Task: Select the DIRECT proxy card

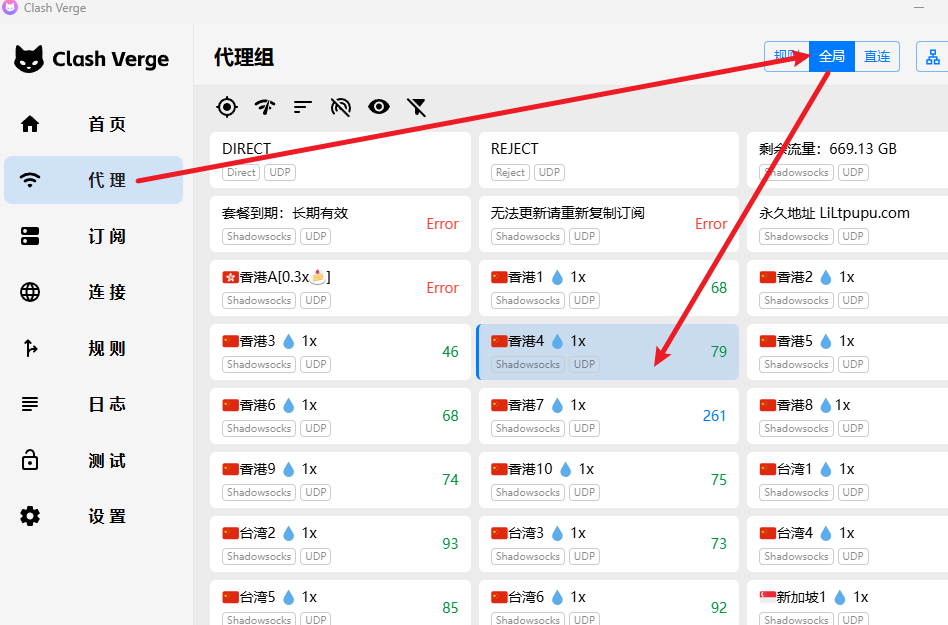Action: [x=340, y=160]
